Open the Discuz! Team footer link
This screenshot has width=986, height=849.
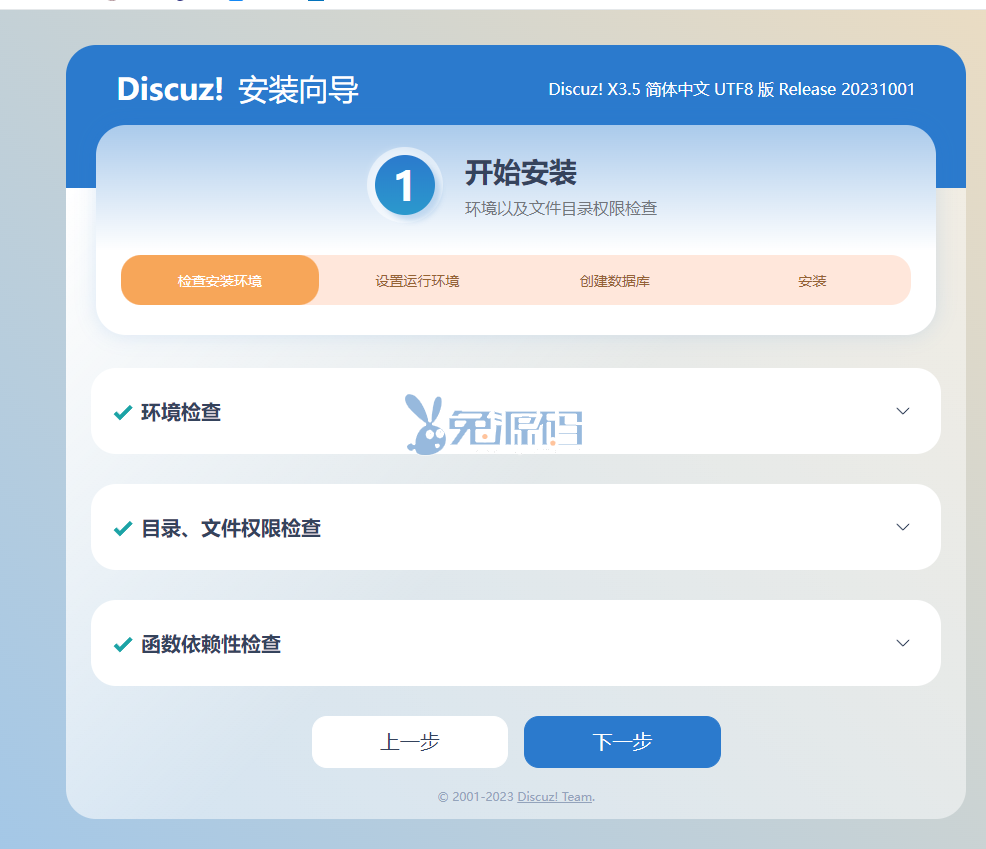(555, 797)
